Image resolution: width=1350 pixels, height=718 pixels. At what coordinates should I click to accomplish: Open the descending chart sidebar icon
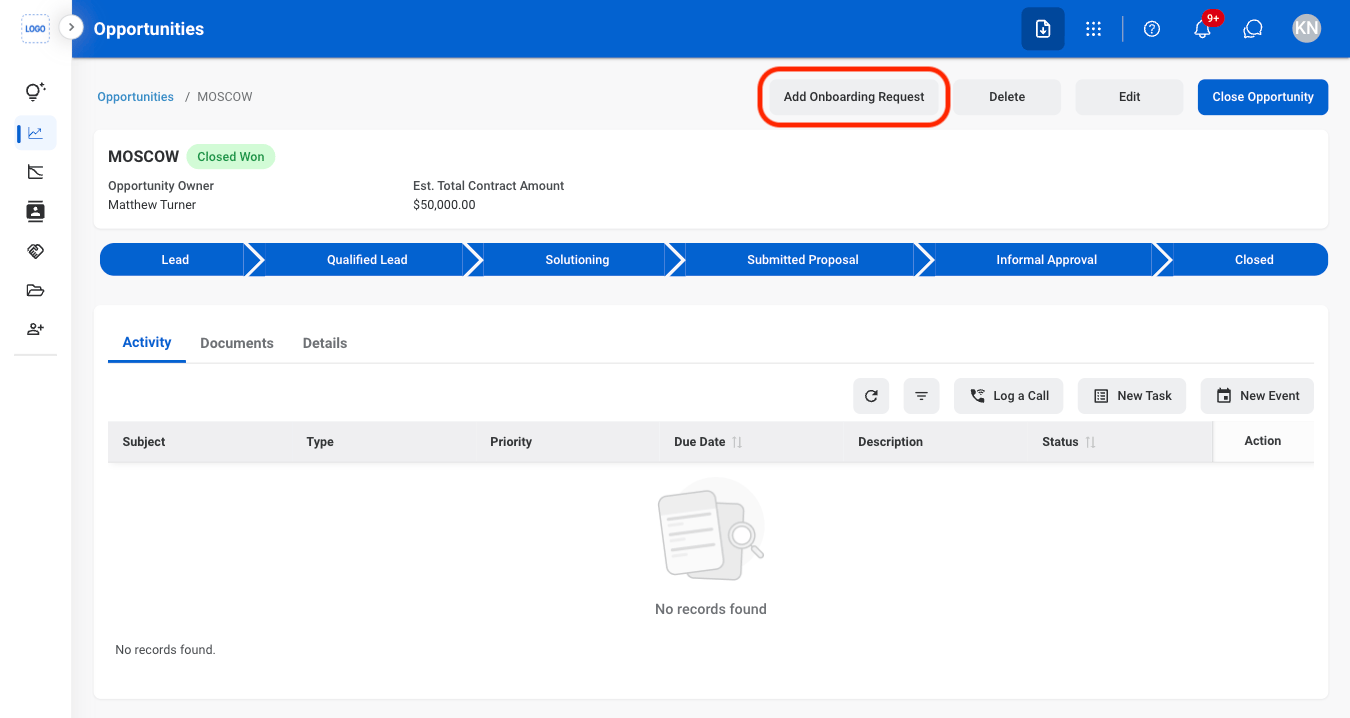(35, 172)
